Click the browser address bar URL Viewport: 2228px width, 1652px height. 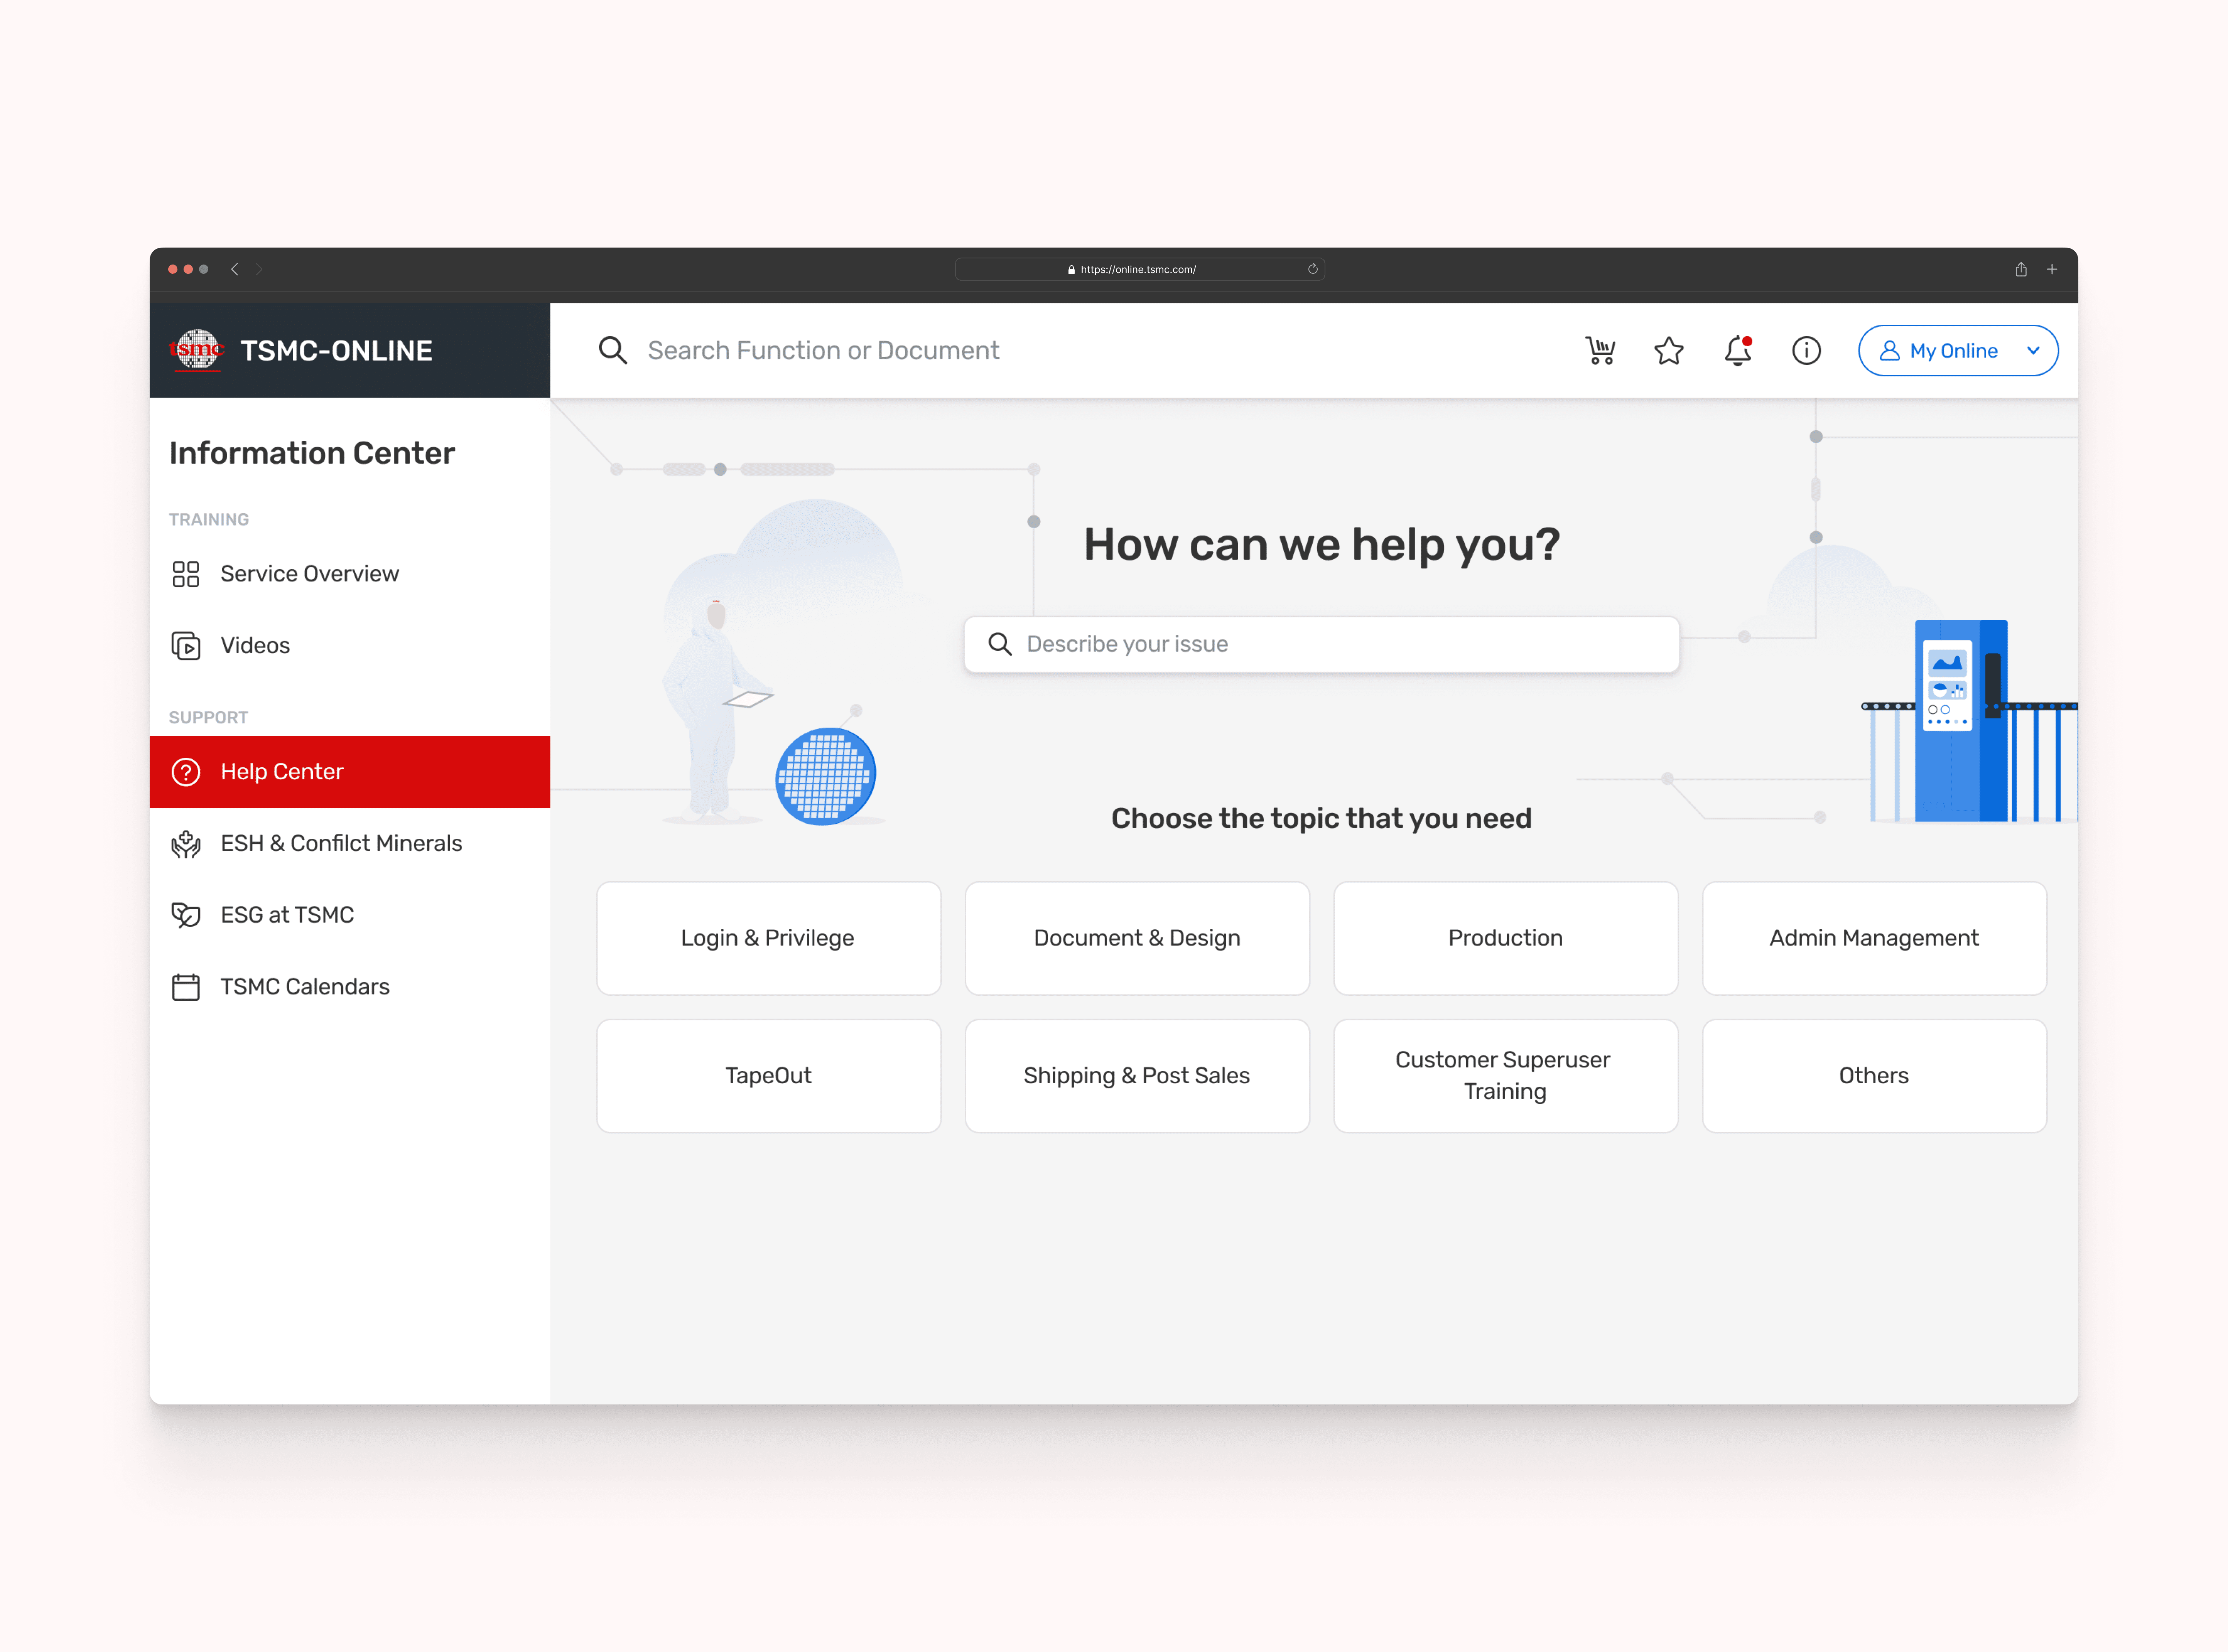(1139, 269)
